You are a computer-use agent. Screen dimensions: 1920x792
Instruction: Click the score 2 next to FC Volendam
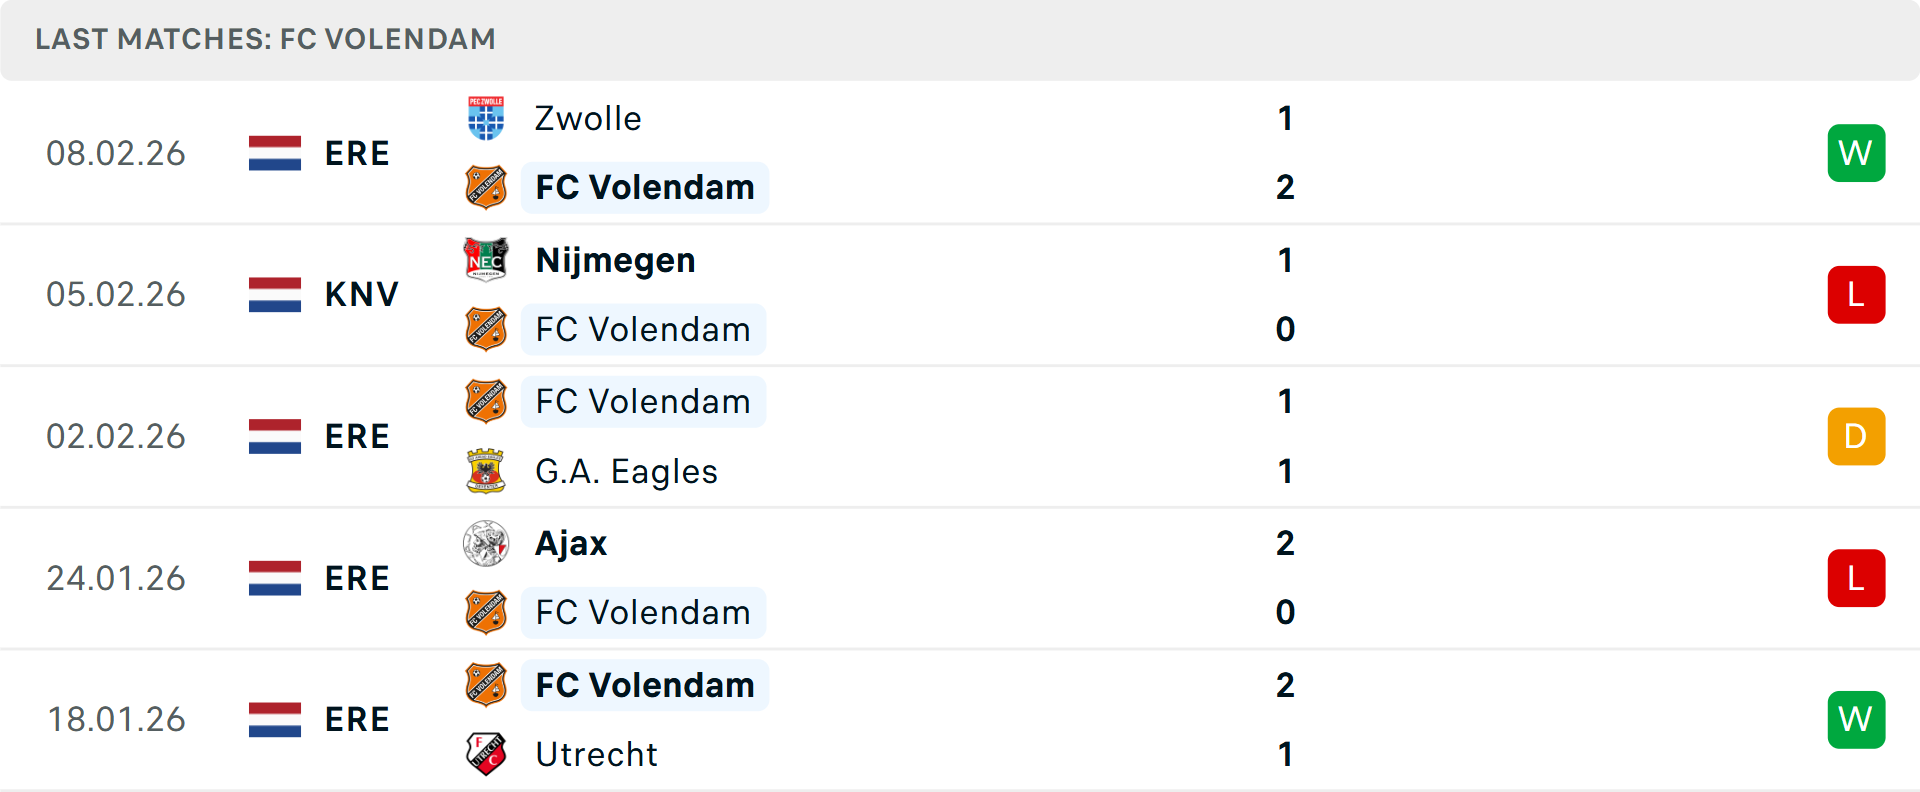click(1285, 187)
